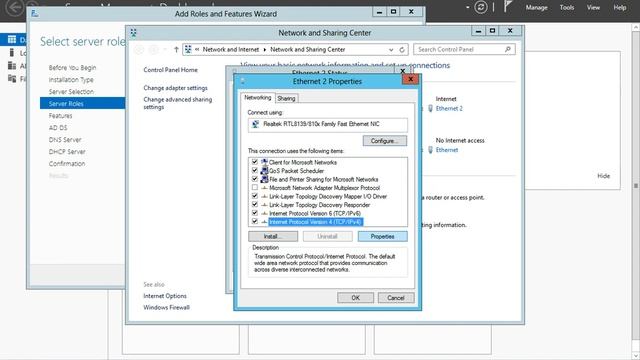Viewport: 640px width, 360px height.
Task: Toggle Link-Layer Topology Discovery Responder checkbox
Action: (x=255, y=205)
